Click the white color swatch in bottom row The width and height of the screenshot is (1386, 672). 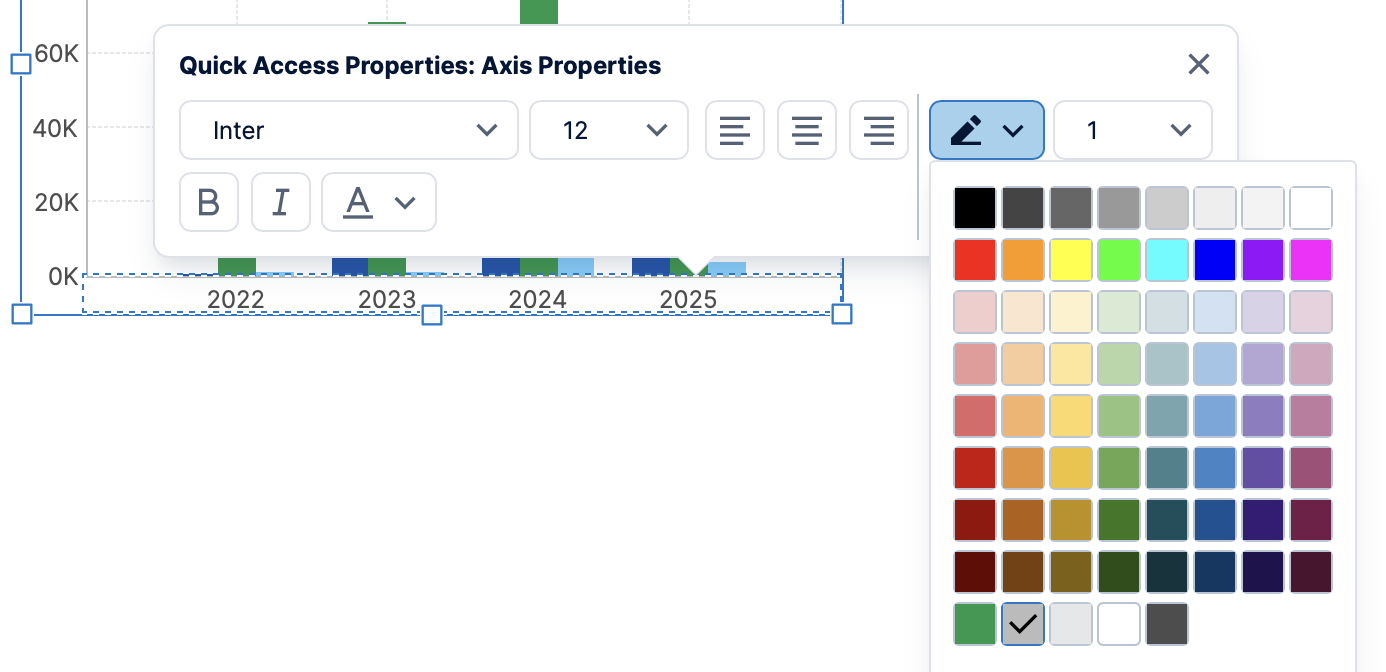click(x=1119, y=623)
